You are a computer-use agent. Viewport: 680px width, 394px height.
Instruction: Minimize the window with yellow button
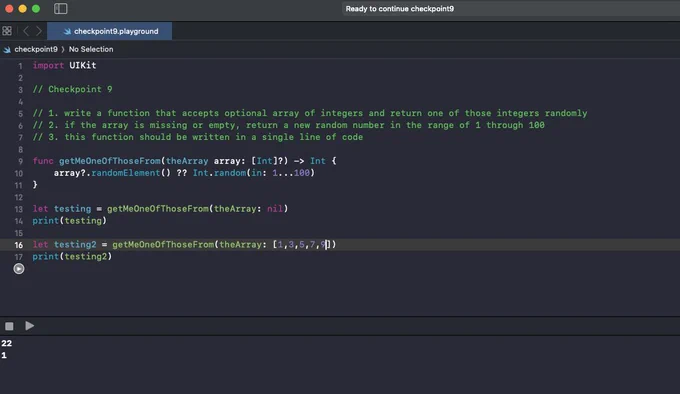[23, 8]
